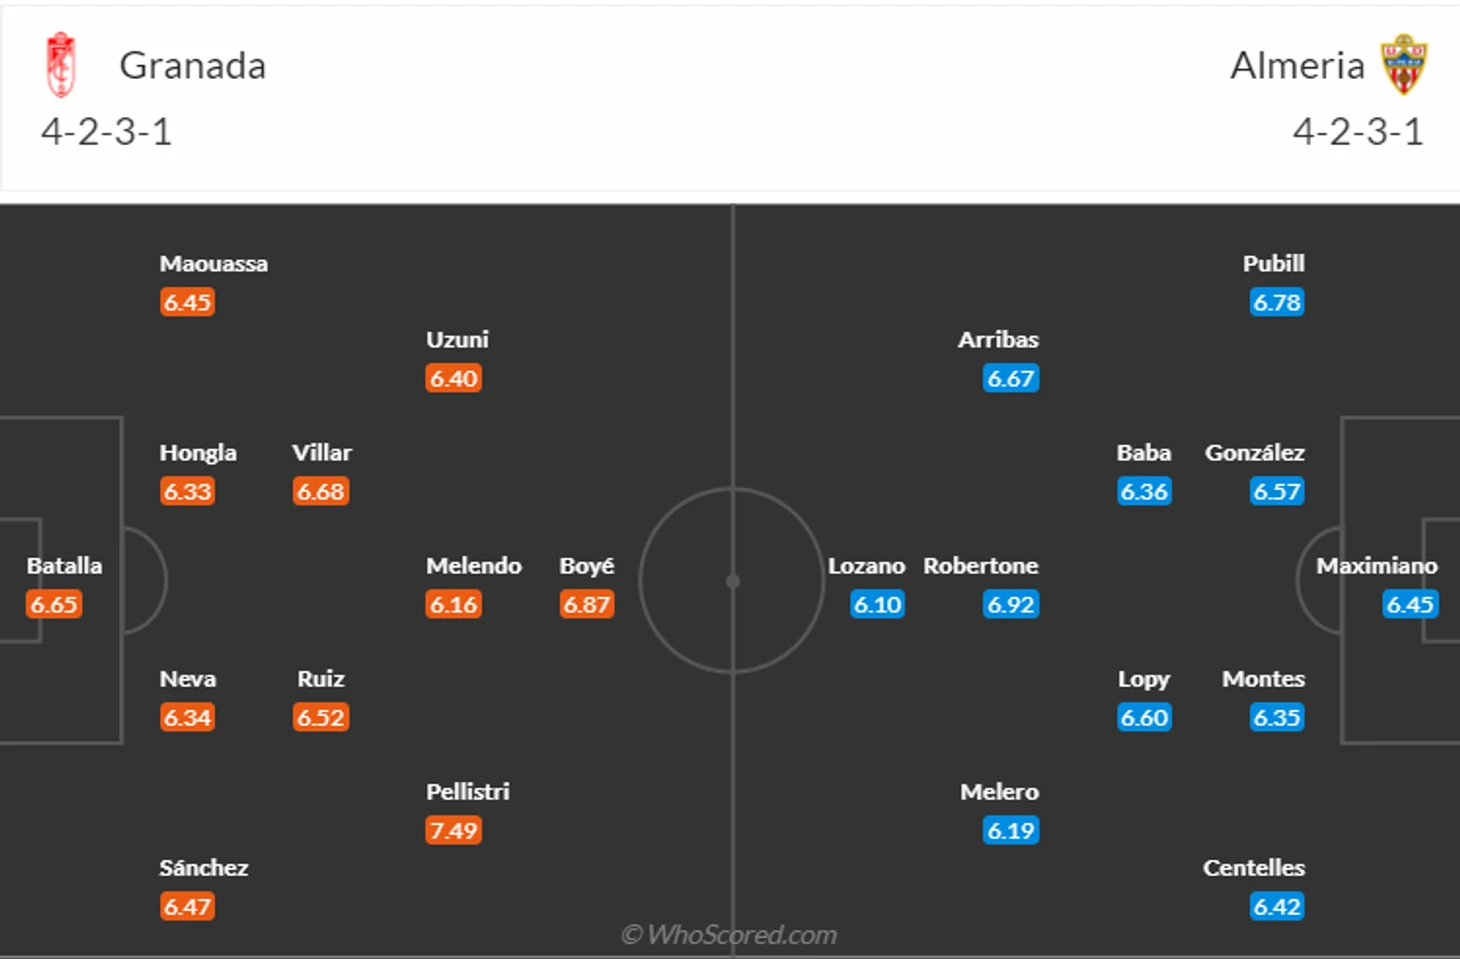Select Boyé's 6.87 rating badge
This screenshot has width=1460, height=959.
[x=587, y=604]
